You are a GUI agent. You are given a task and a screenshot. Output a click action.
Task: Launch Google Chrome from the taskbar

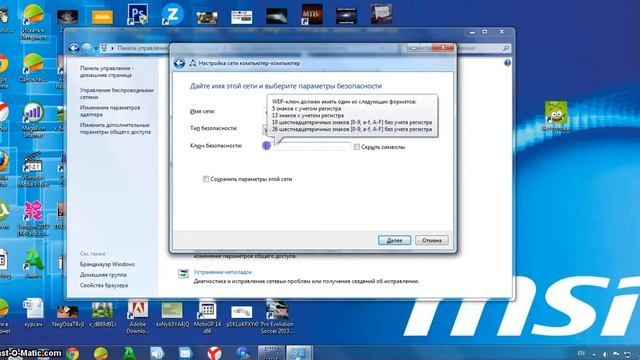[73, 353]
